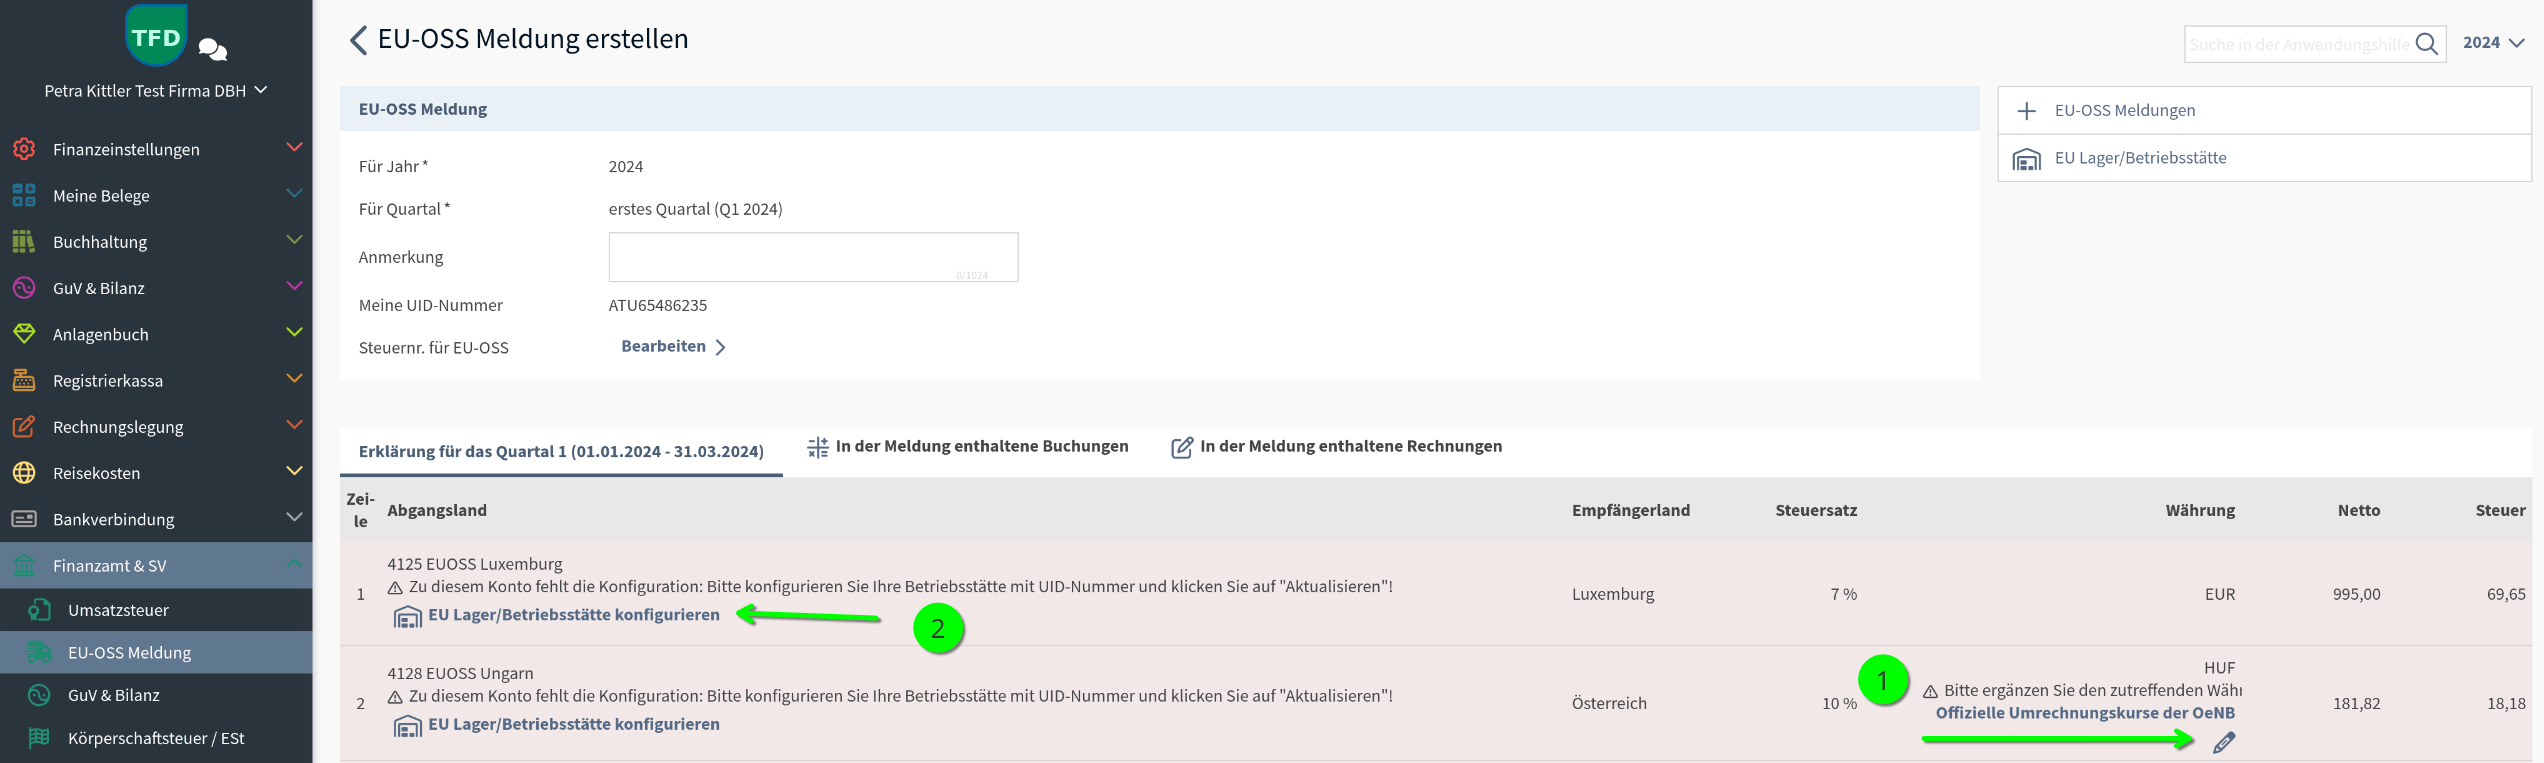Screen dimensions: 2544x763
Task: Open Offizielle Umrechnungskurse der OeNB link
Action: pos(2084,713)
